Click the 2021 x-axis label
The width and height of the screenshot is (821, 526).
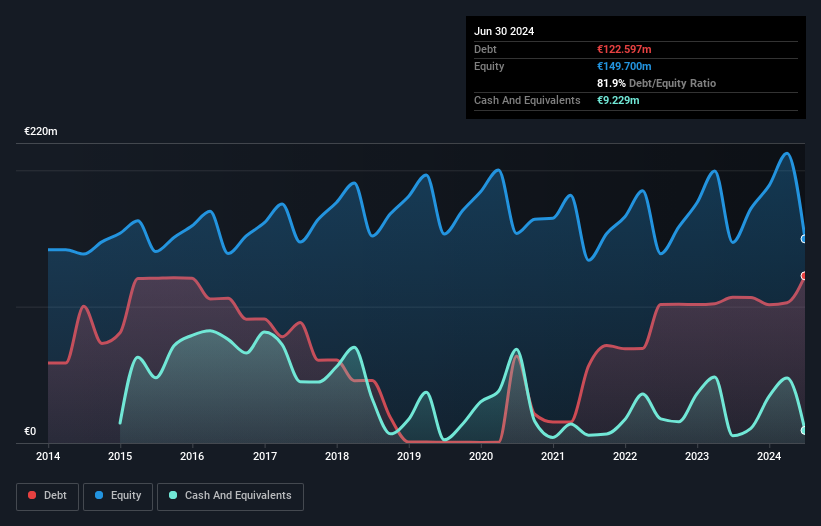pos(553,456)
